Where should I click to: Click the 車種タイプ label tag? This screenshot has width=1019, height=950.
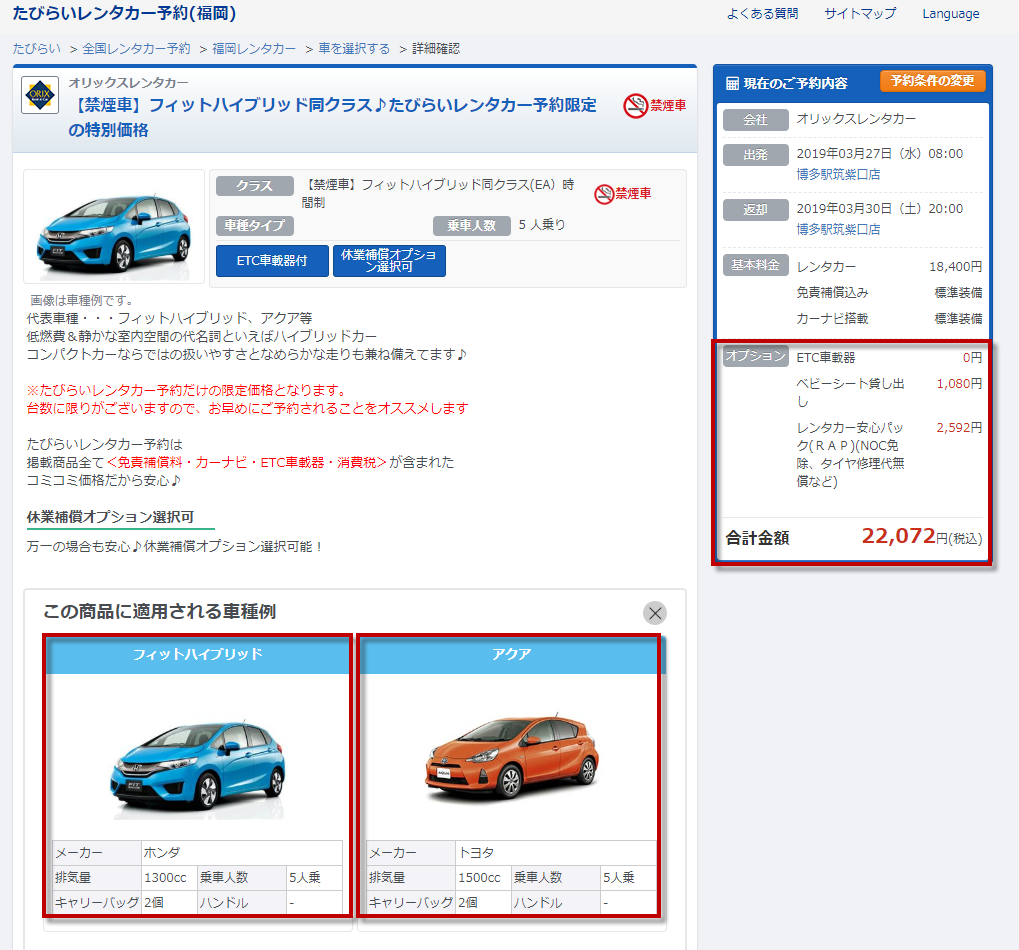click(255, 225)
